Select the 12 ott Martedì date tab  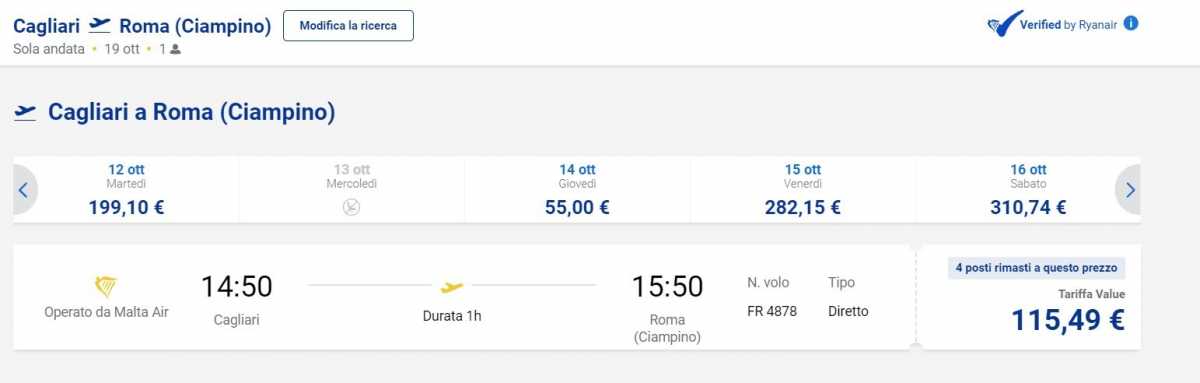tap(126, 189)
